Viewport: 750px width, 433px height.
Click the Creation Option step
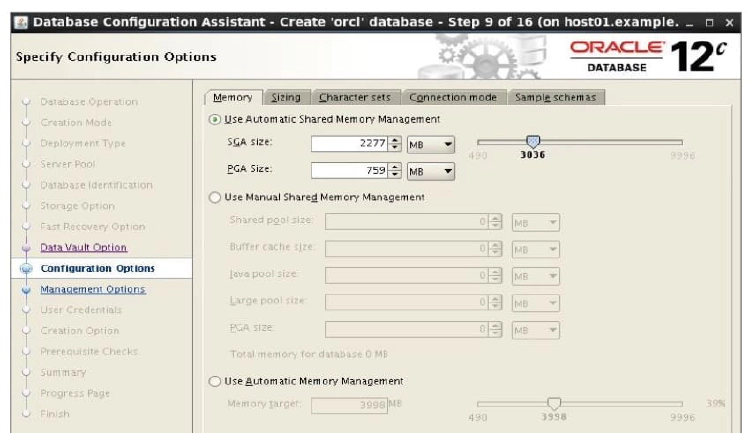coord(79,331)
